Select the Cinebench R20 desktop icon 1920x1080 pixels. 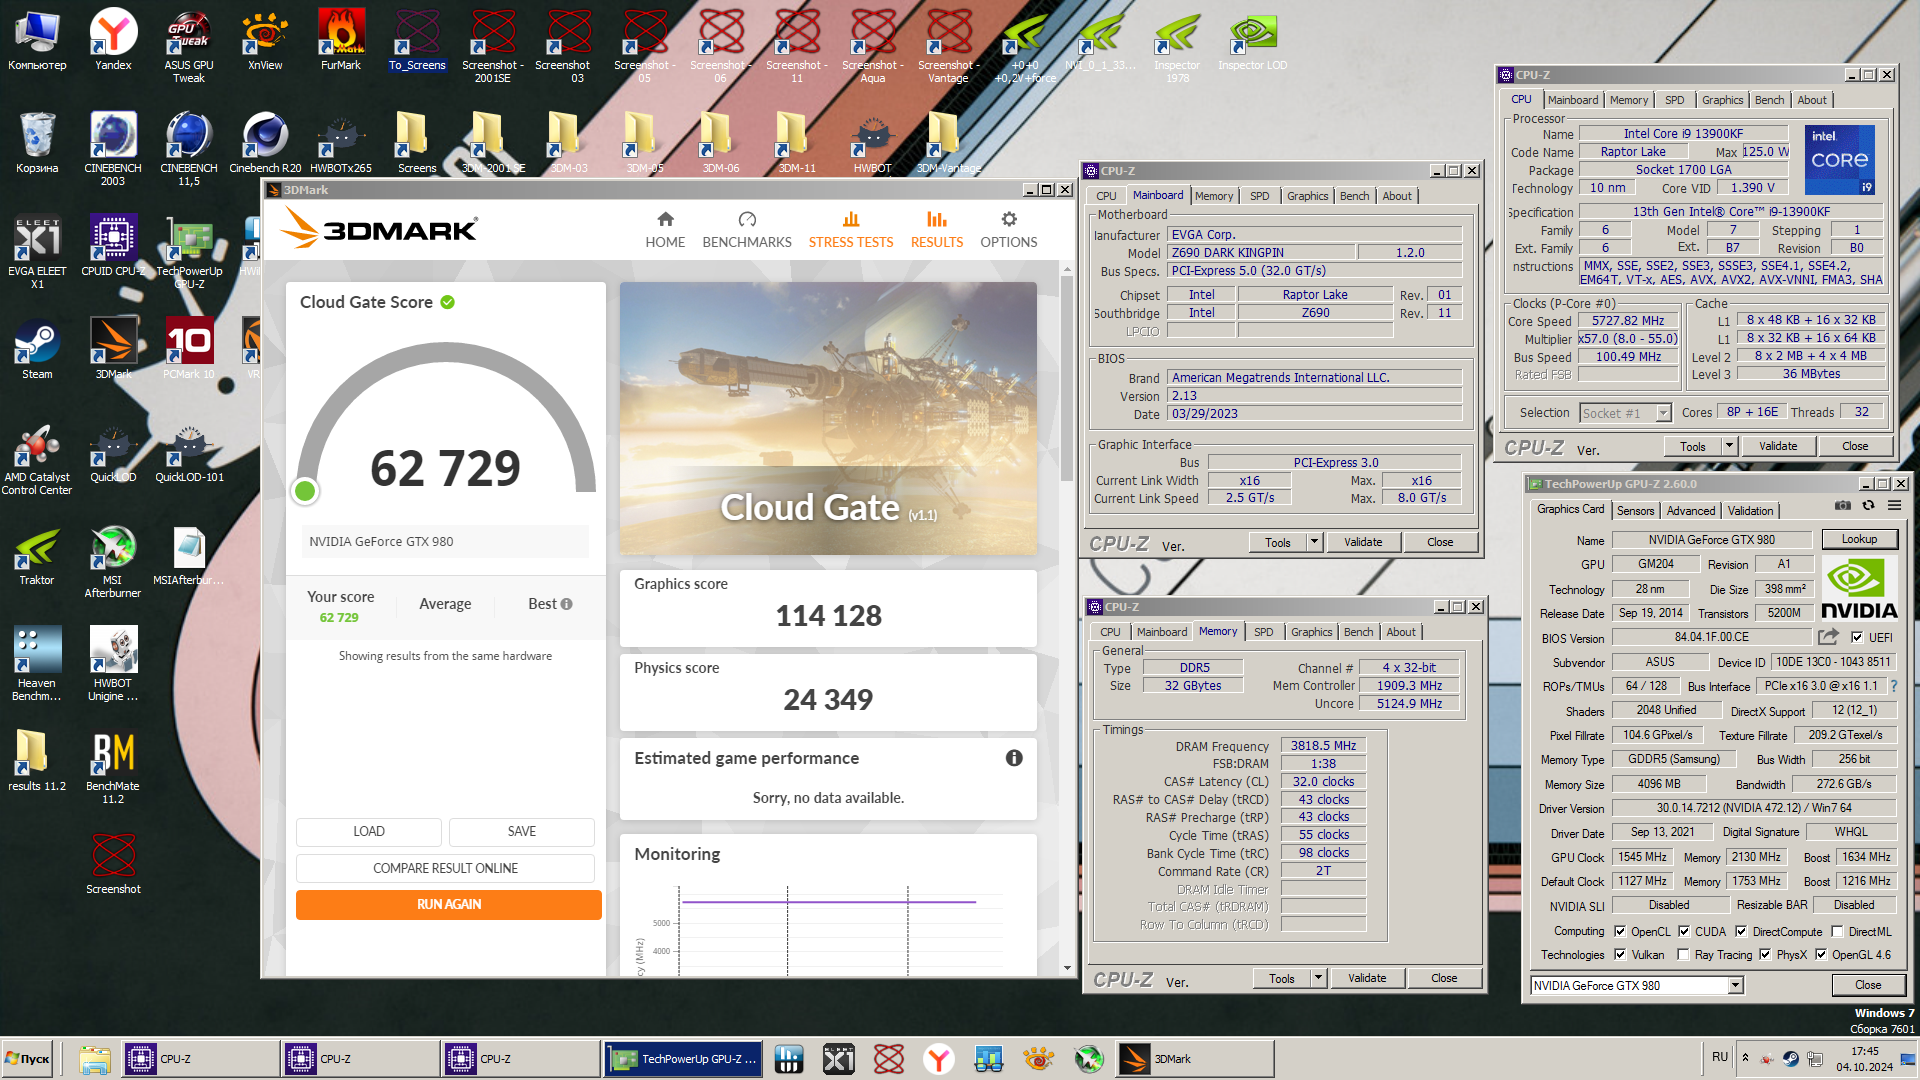(265, 142)
